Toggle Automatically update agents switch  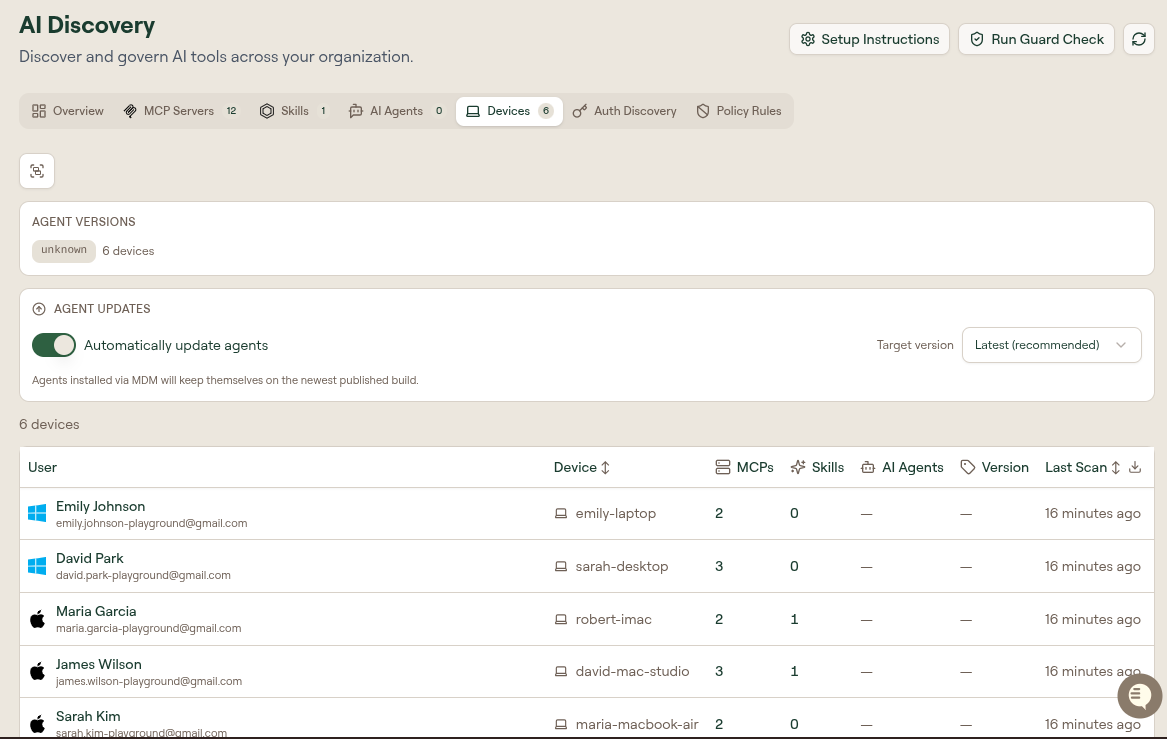54,345
